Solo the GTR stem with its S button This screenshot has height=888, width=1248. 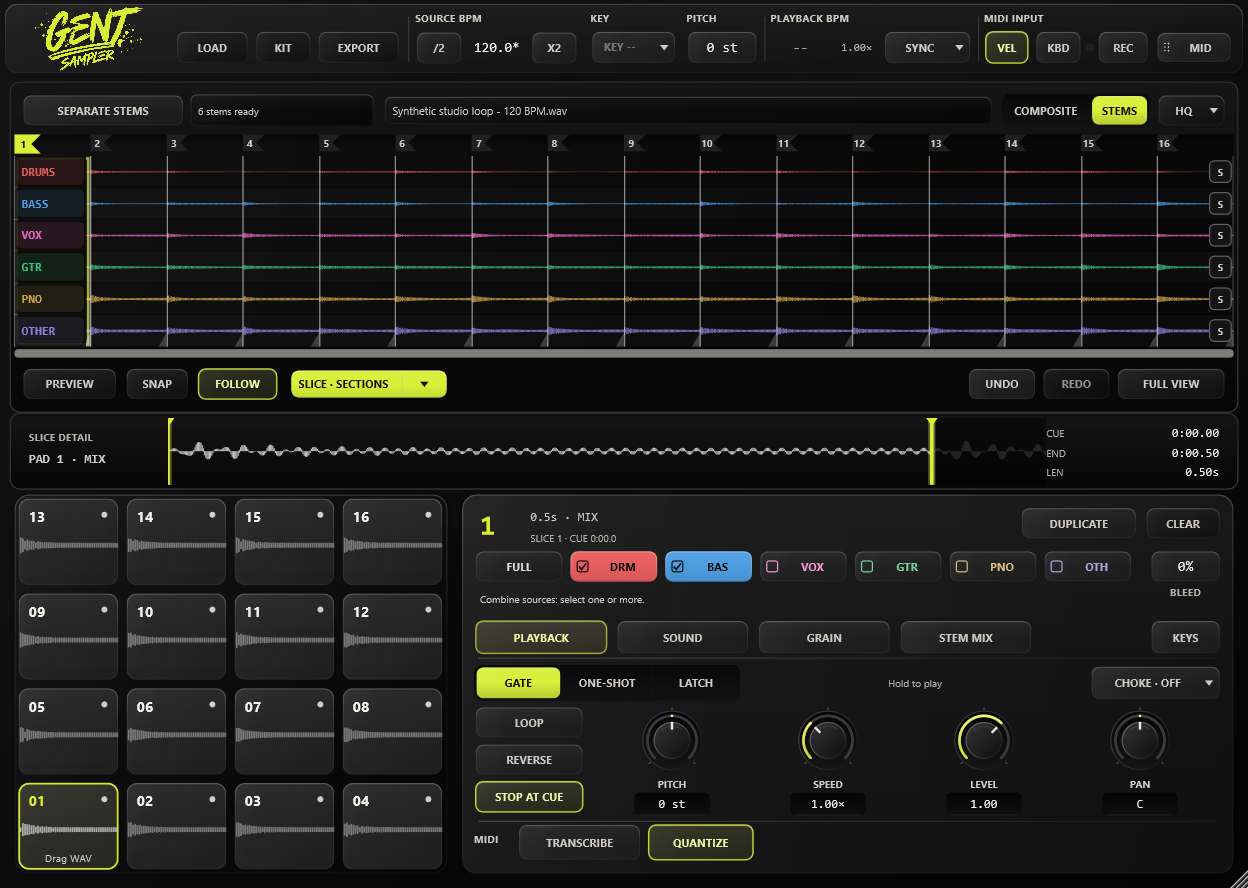pos(1219,267)
